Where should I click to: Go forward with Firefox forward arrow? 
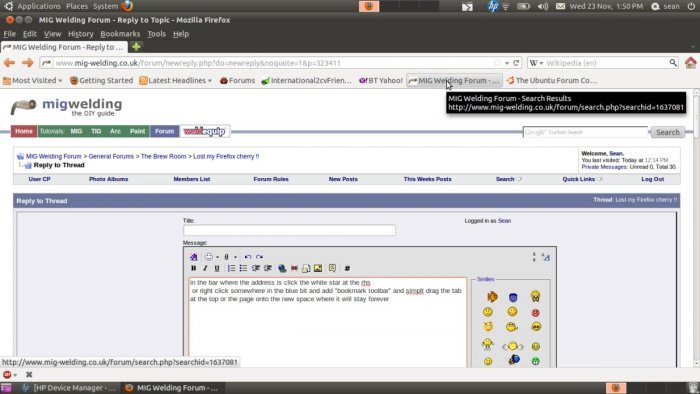pyautogui.click(x=27, y=63)
